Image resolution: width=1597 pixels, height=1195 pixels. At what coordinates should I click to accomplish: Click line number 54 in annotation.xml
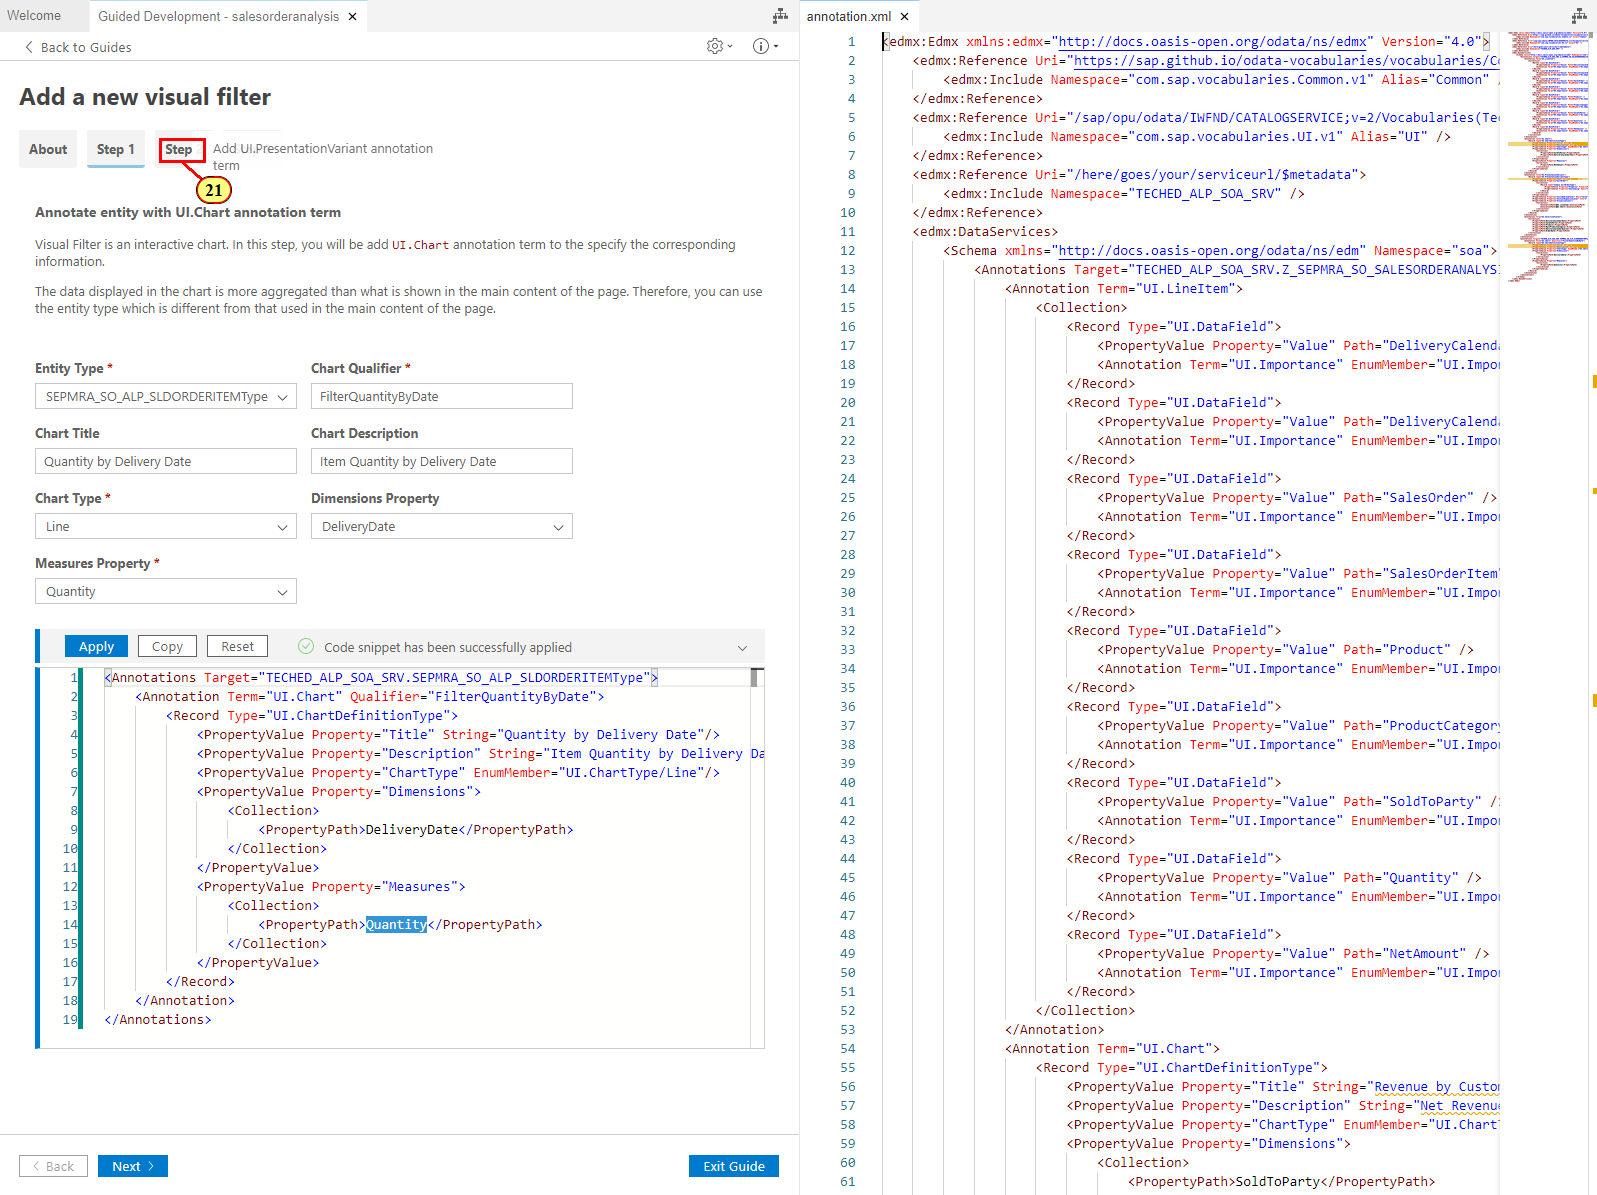pyautogui.click(x=848, y=1048)
